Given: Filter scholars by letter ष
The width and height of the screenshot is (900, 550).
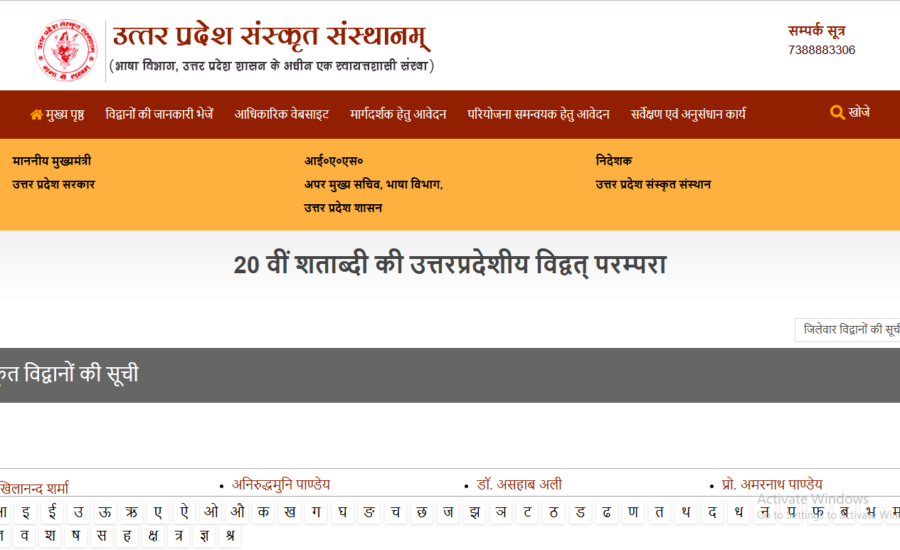Looking at the screenshot, I should [76, 536].
